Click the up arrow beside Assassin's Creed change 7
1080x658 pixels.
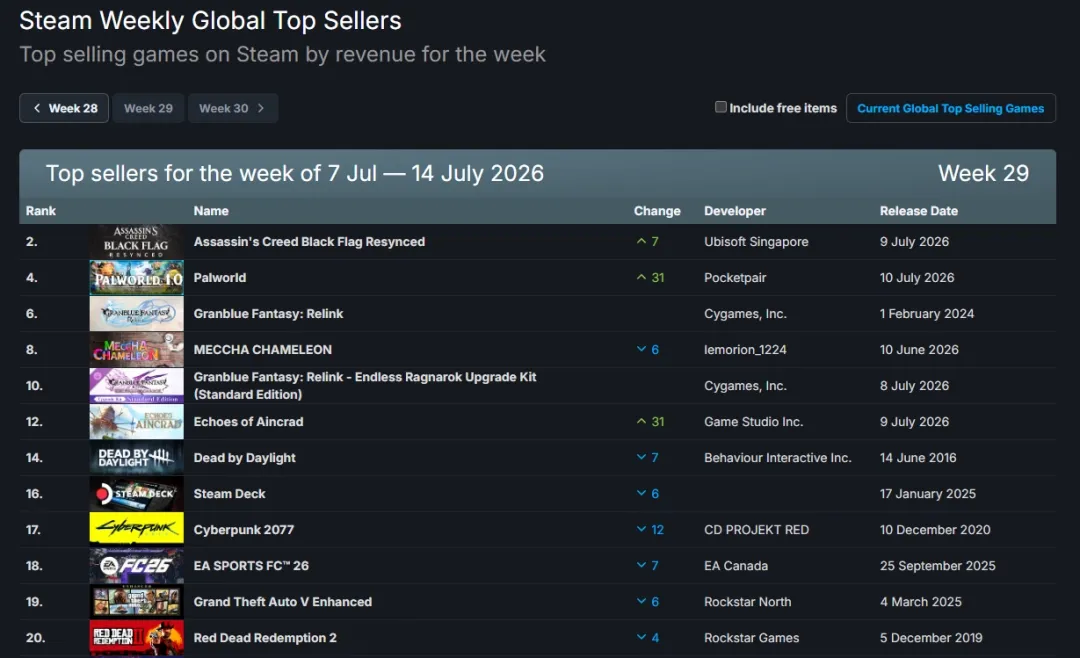pos(641,242)
